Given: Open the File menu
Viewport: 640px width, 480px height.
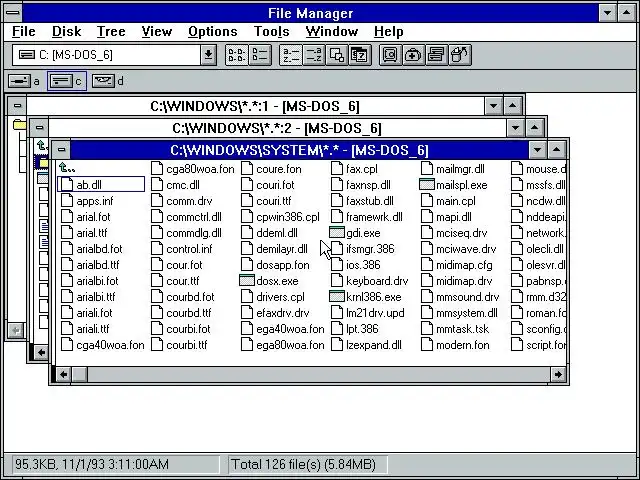Looking at the screenshot, I should pos(24,31).
